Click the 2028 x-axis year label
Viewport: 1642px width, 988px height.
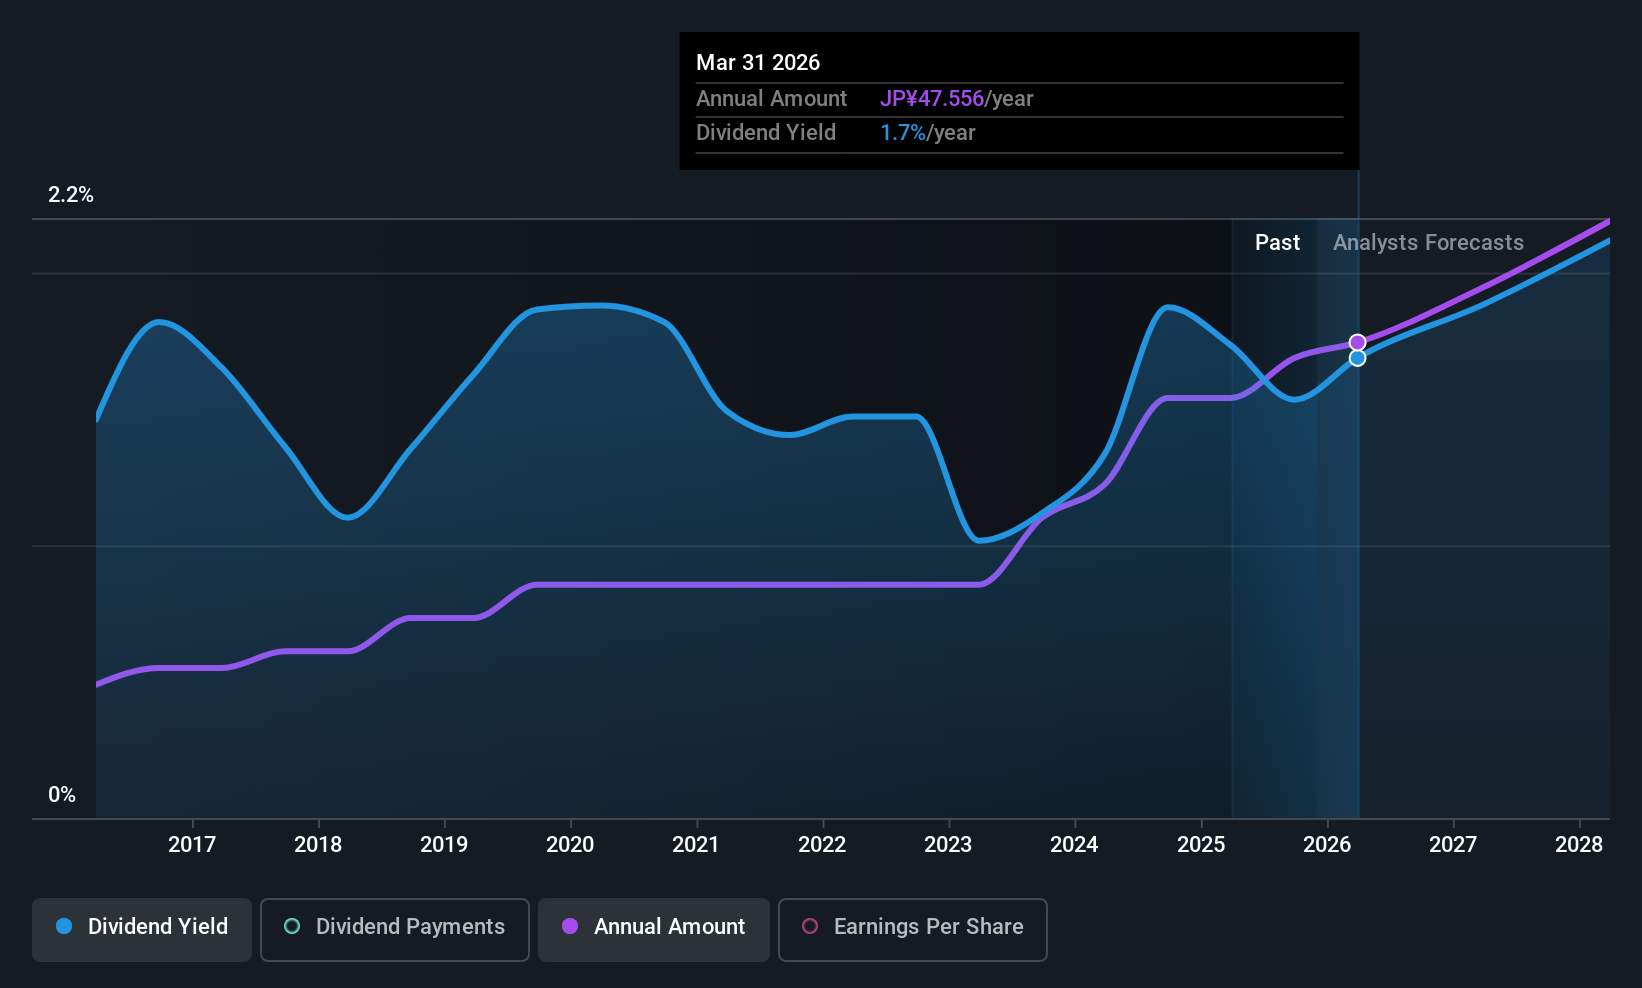pos(1579,845)
